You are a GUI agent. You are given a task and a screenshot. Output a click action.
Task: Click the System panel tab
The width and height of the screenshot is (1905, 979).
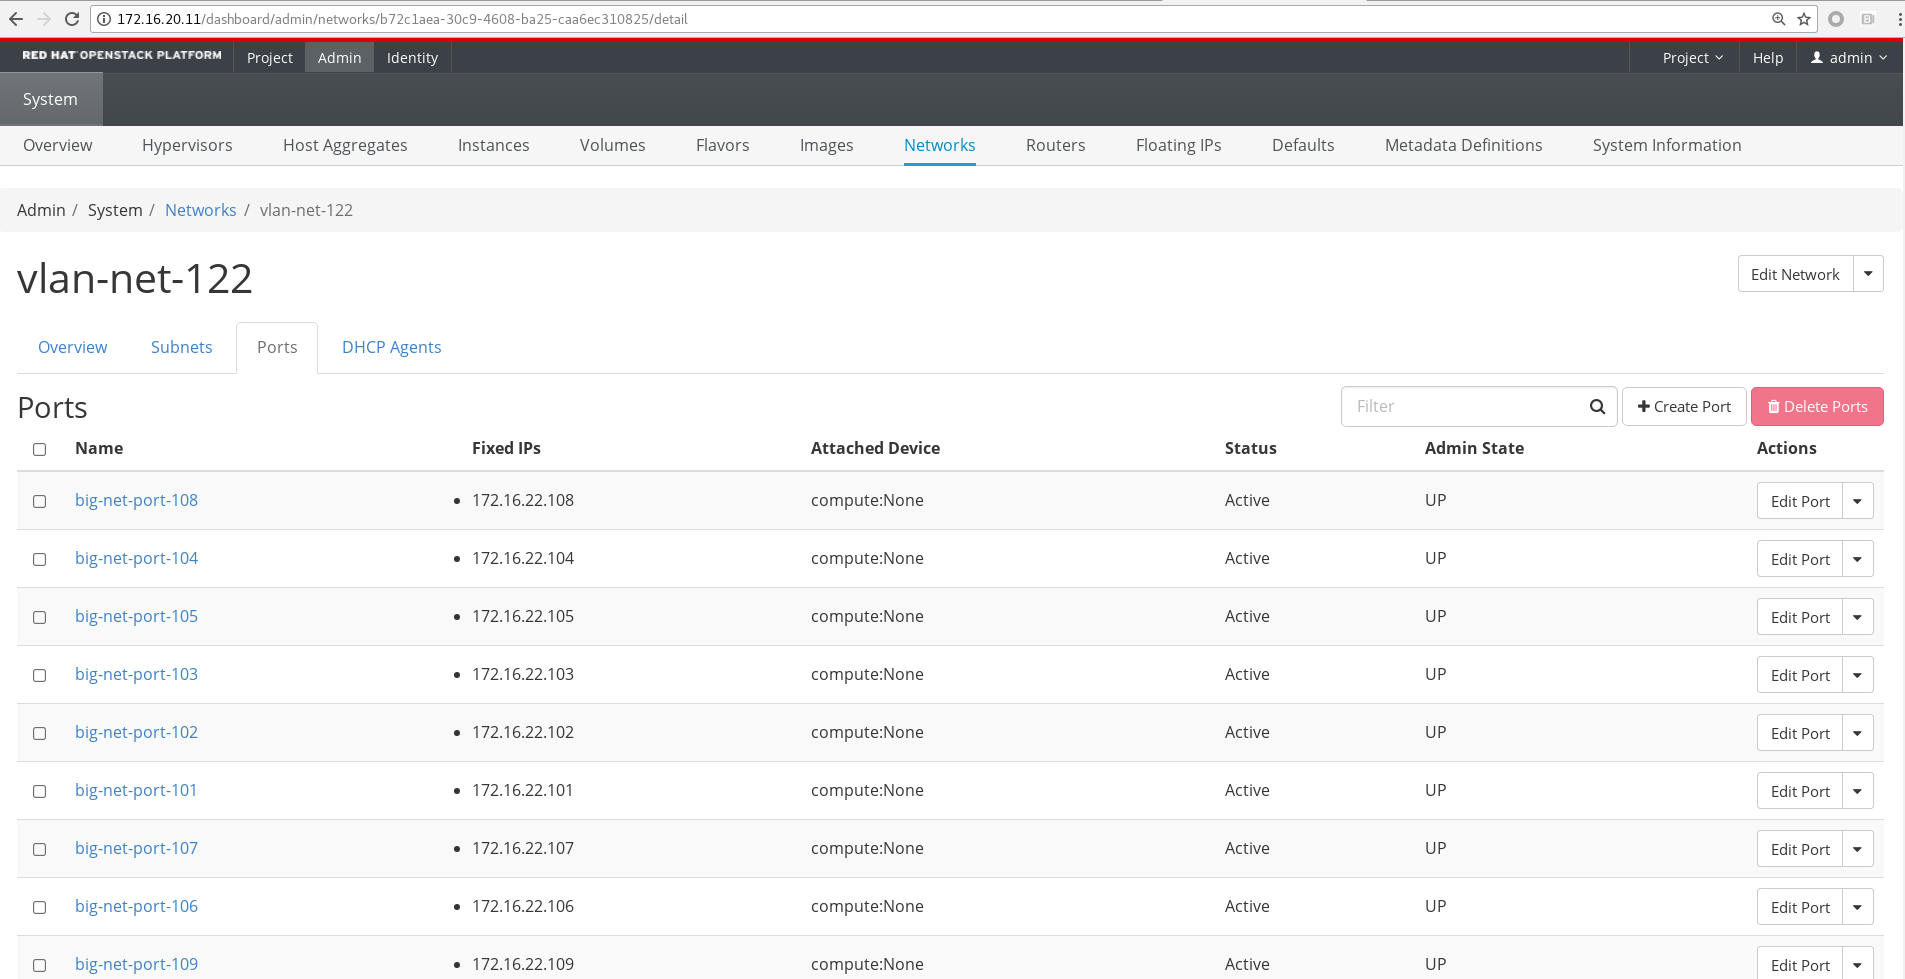coord(50,99)
